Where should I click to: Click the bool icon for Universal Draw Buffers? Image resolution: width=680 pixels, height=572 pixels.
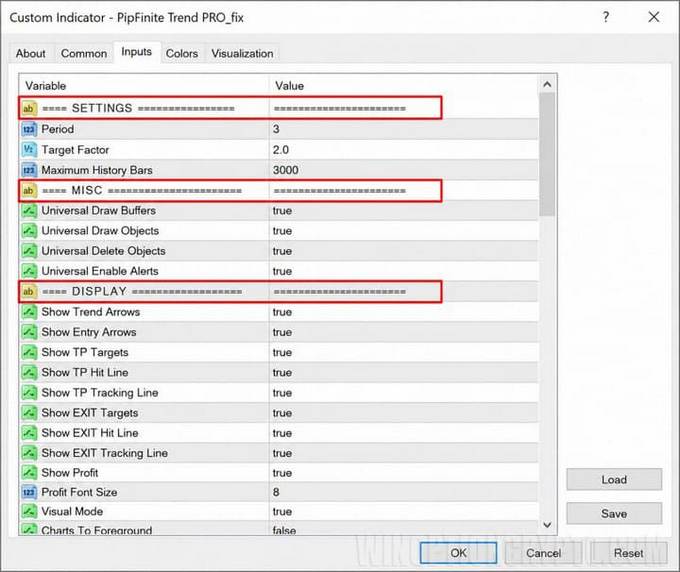[29, 211]
